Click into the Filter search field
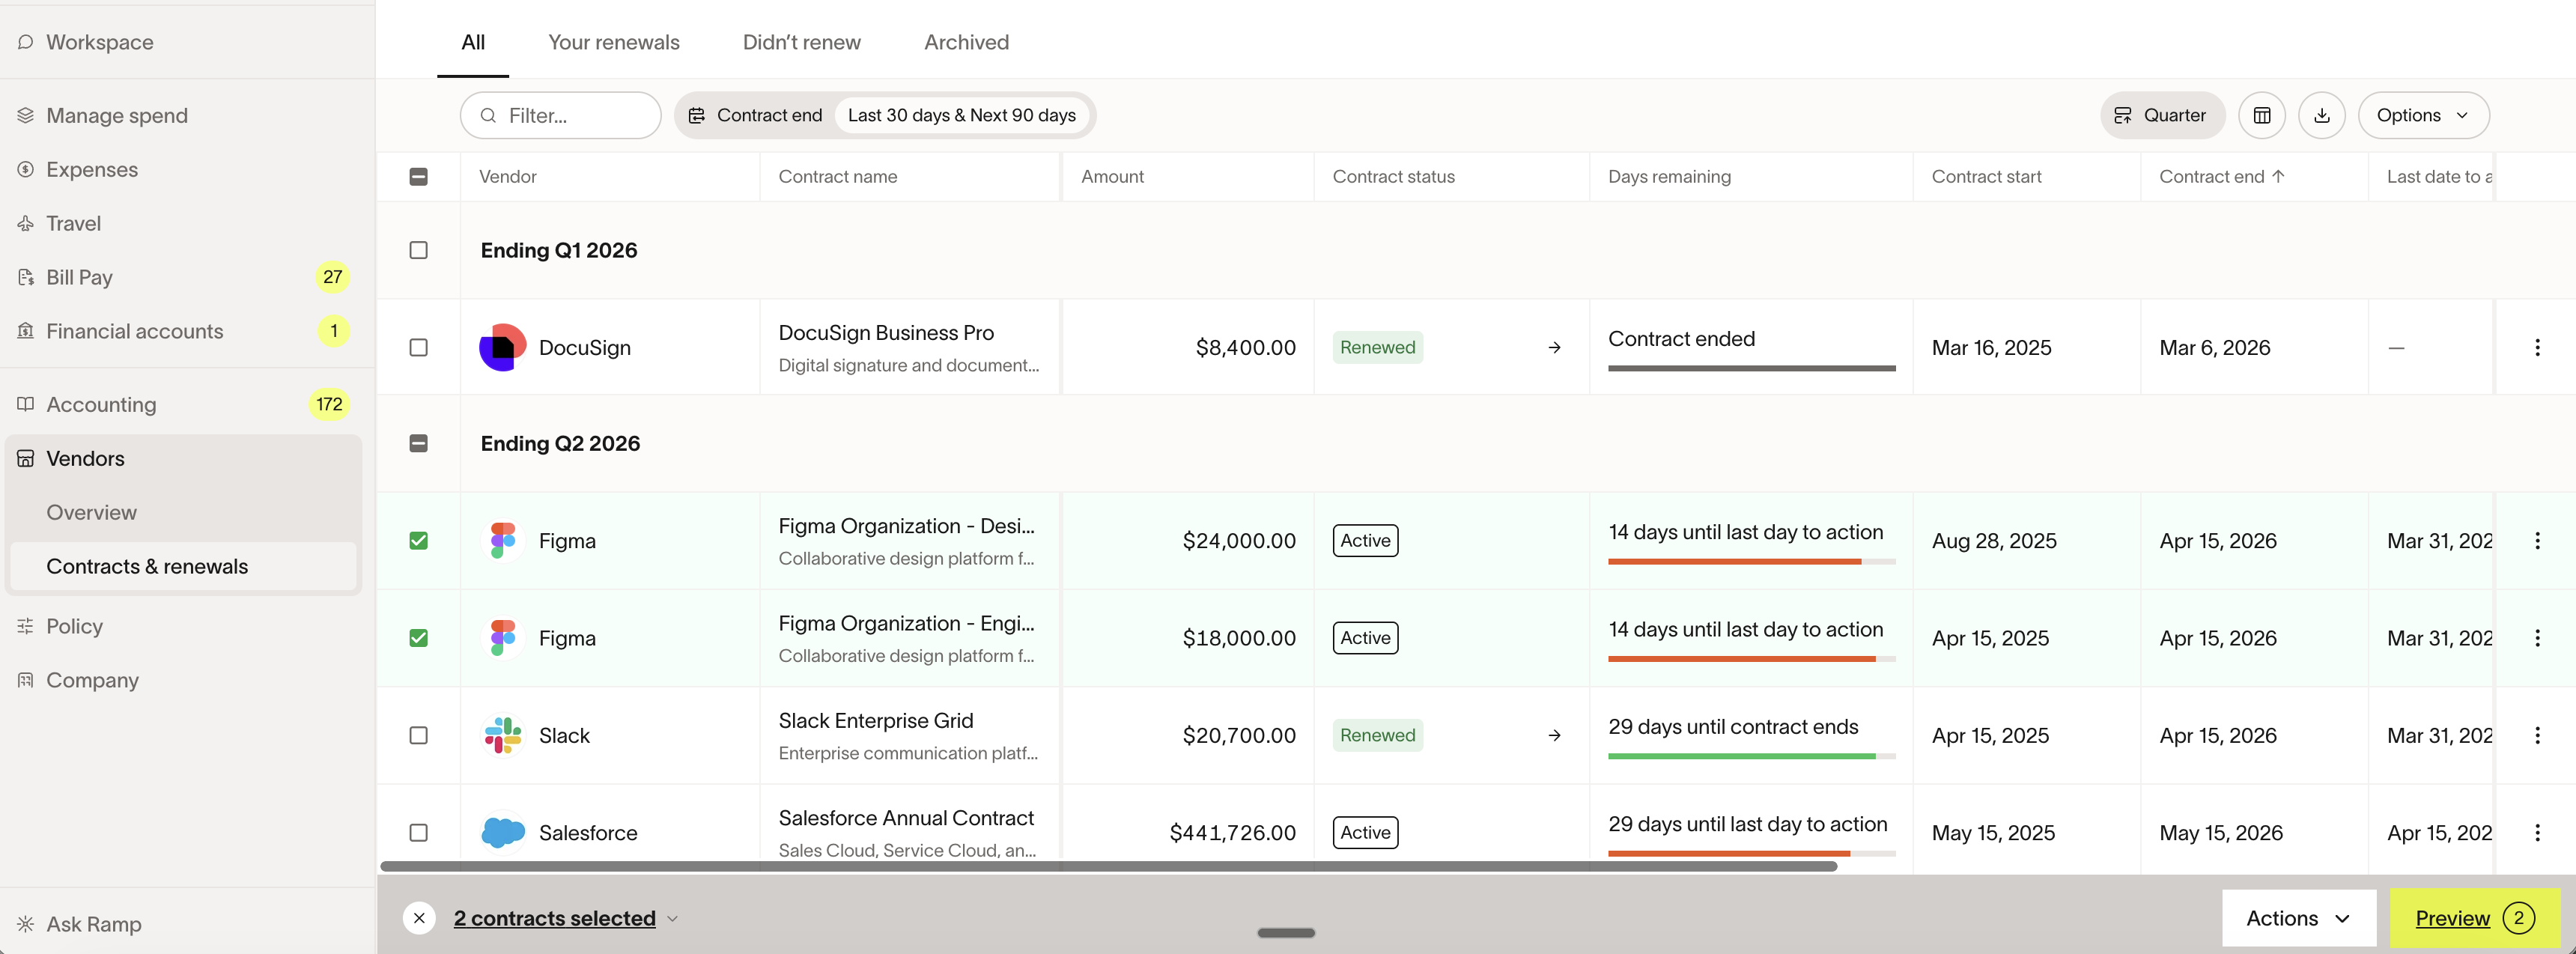 (560, 116)
